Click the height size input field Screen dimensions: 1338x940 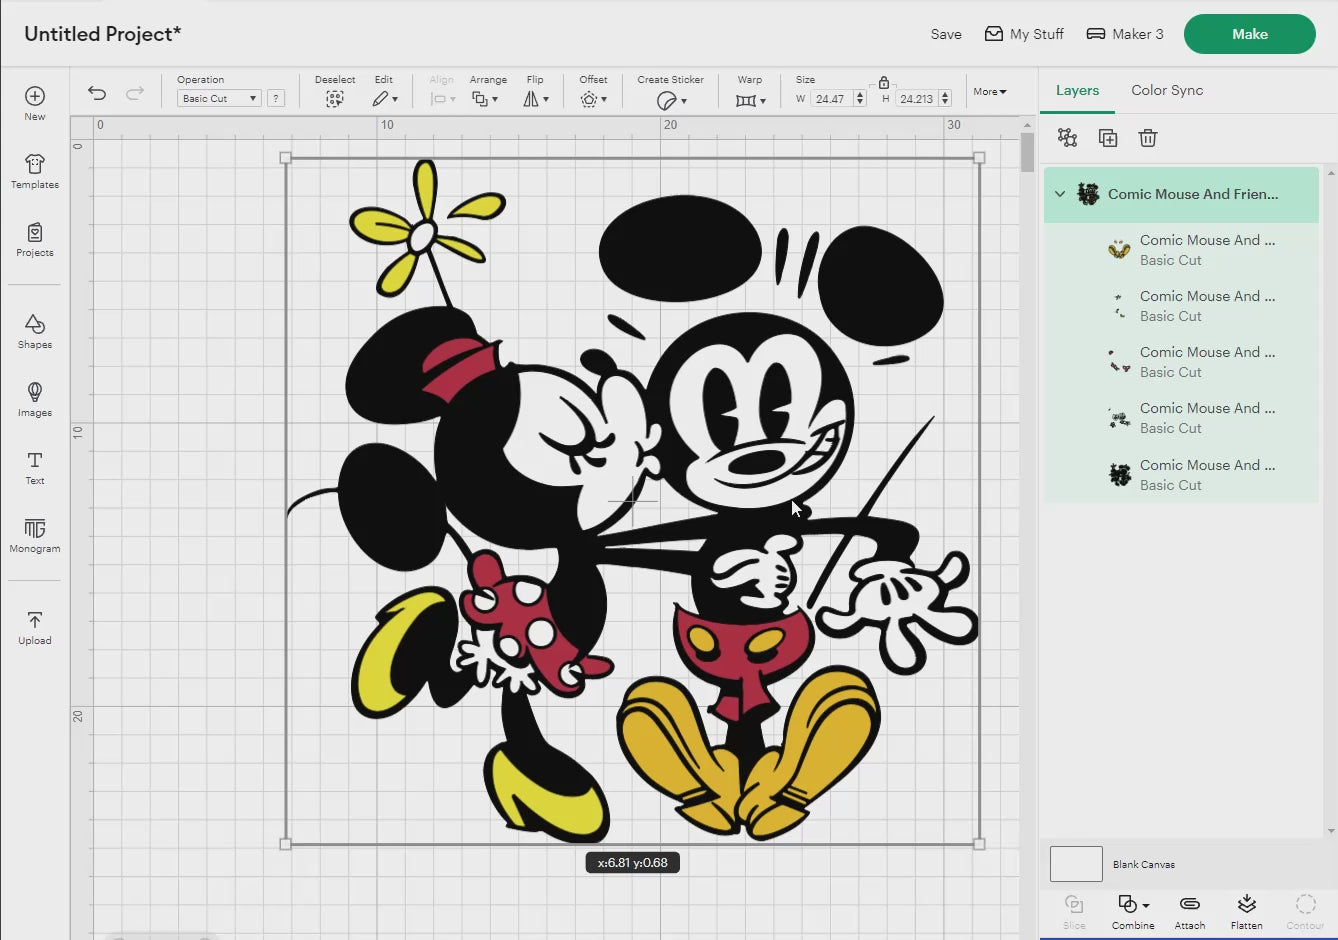tap(915, 99)
